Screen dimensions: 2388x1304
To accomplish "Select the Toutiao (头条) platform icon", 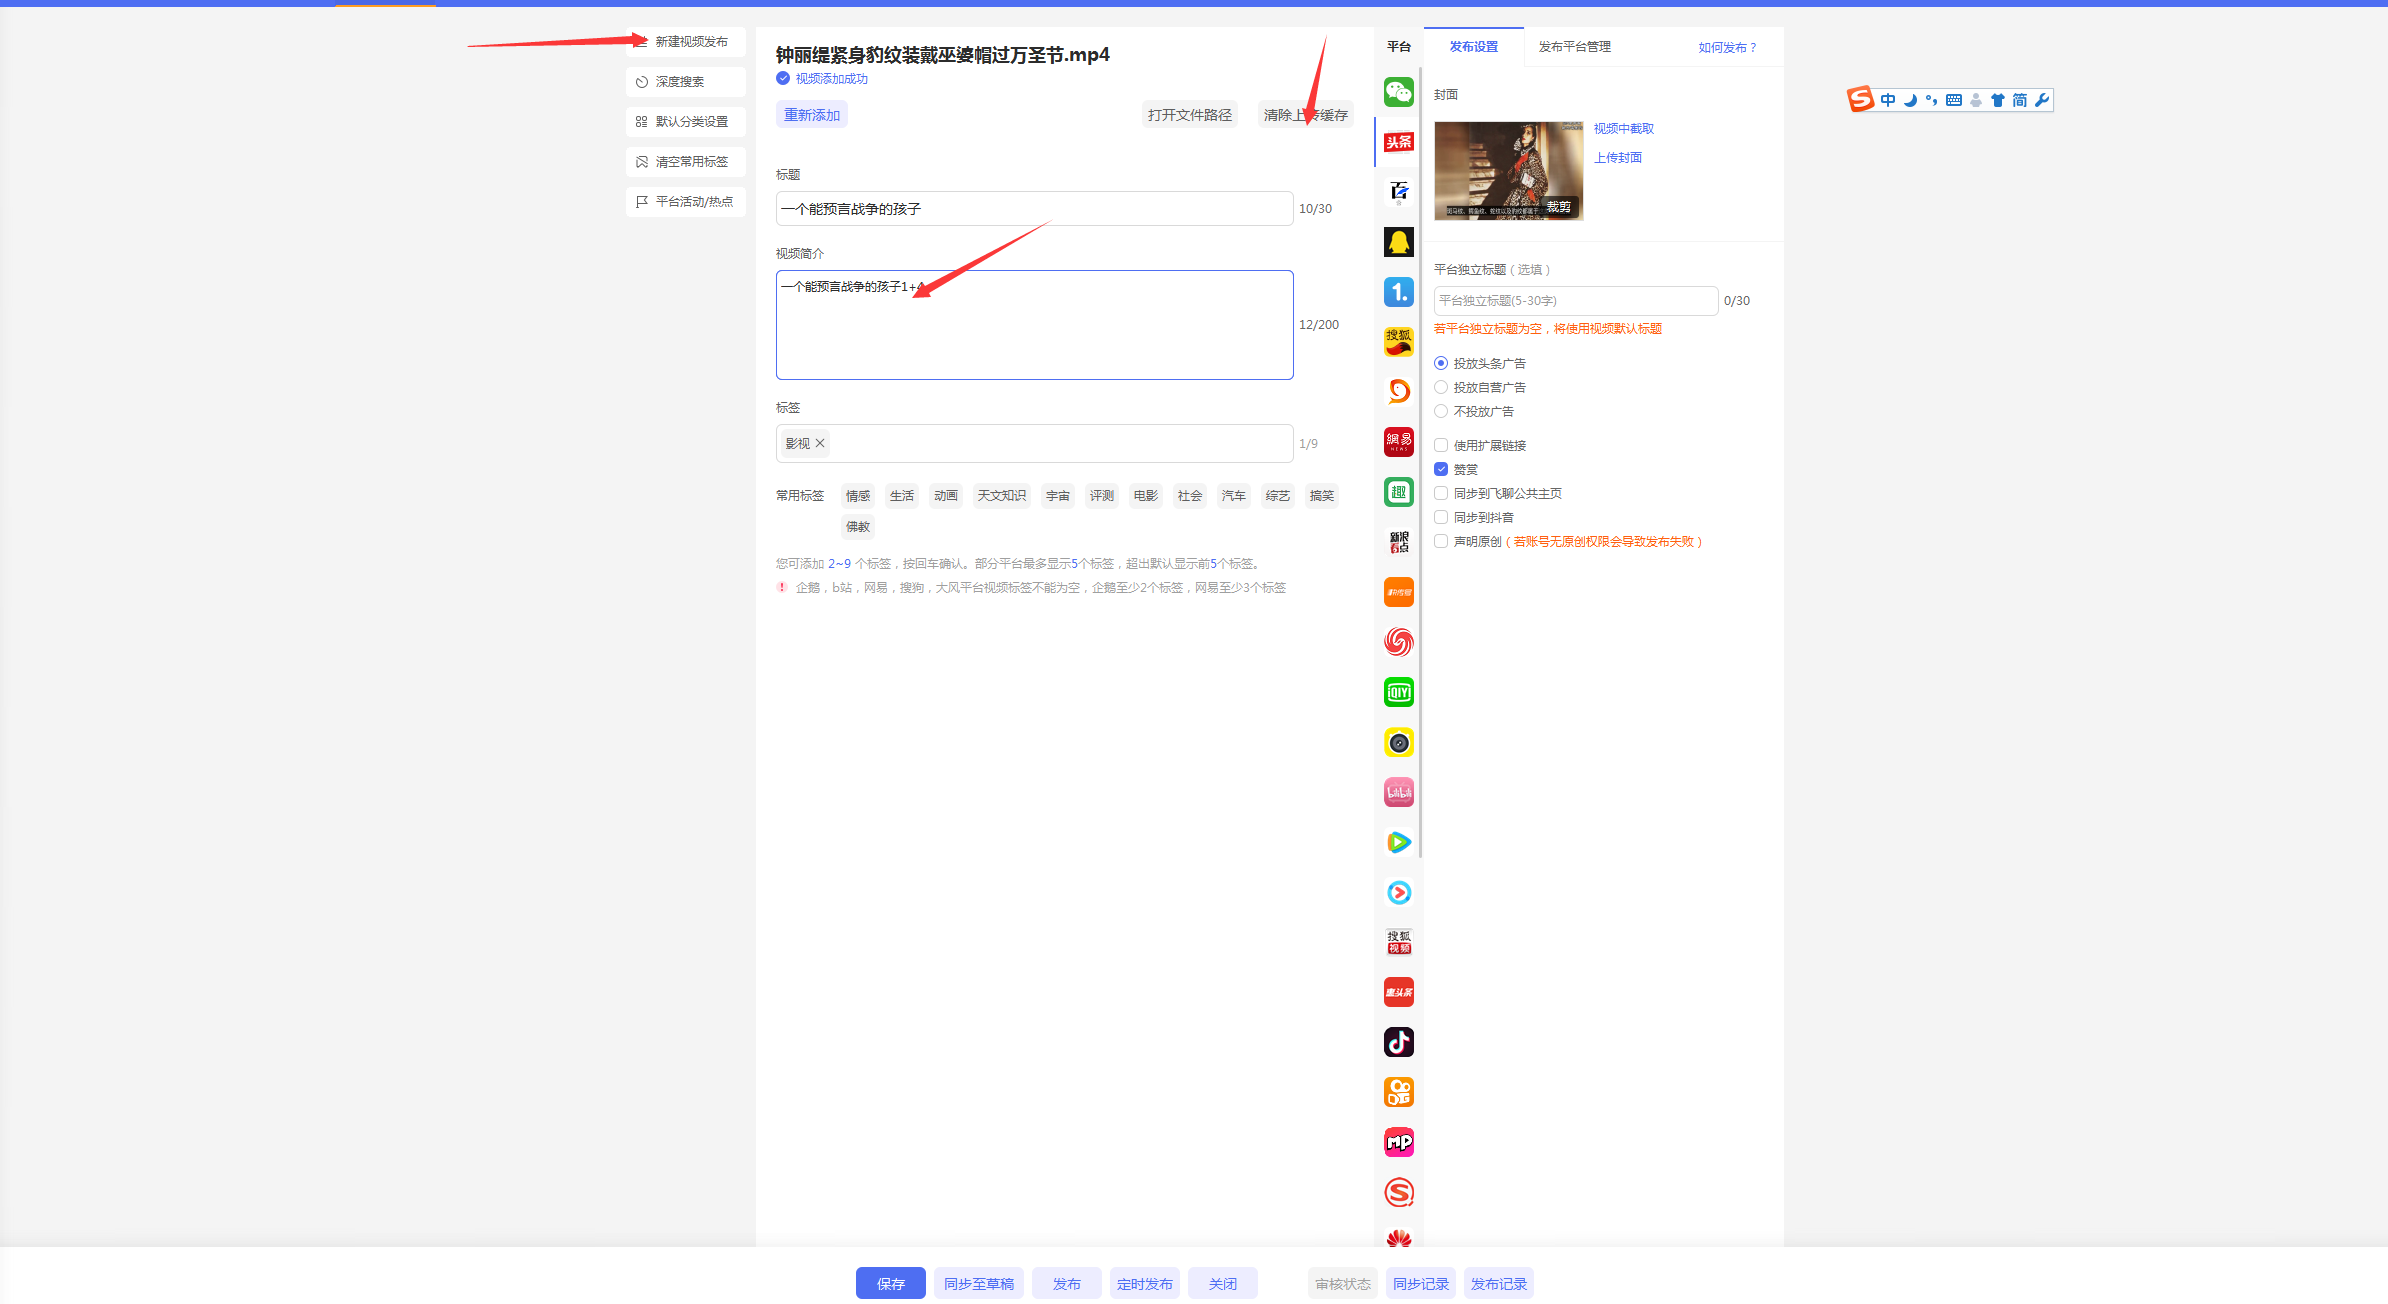I will click(1398, 142).
